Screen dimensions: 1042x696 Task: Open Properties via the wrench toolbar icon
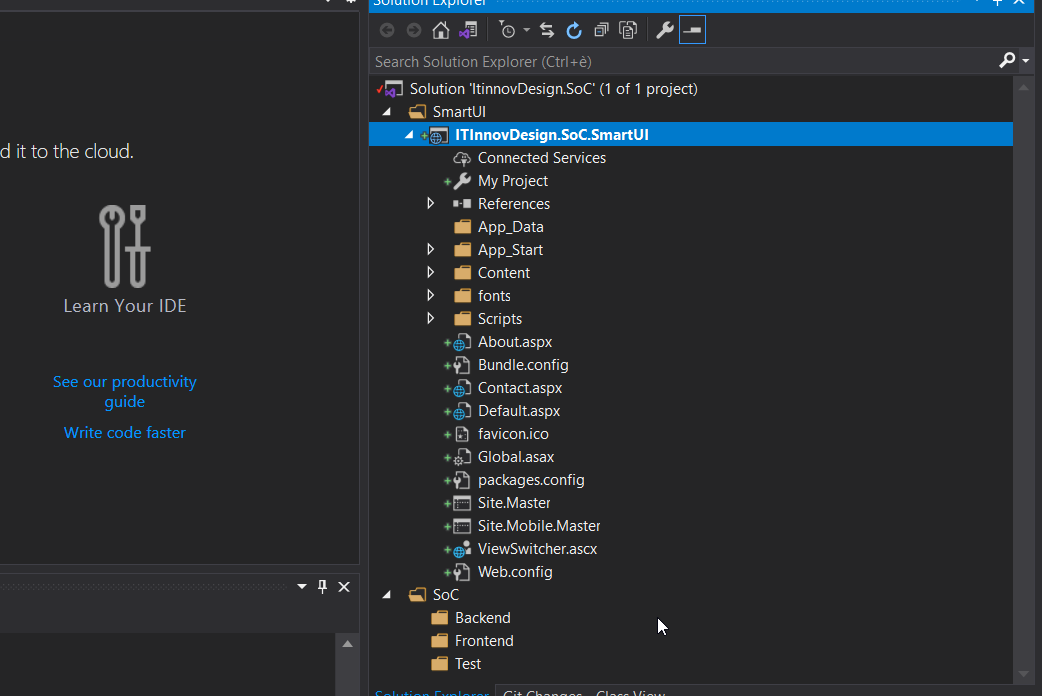(665, 30)
